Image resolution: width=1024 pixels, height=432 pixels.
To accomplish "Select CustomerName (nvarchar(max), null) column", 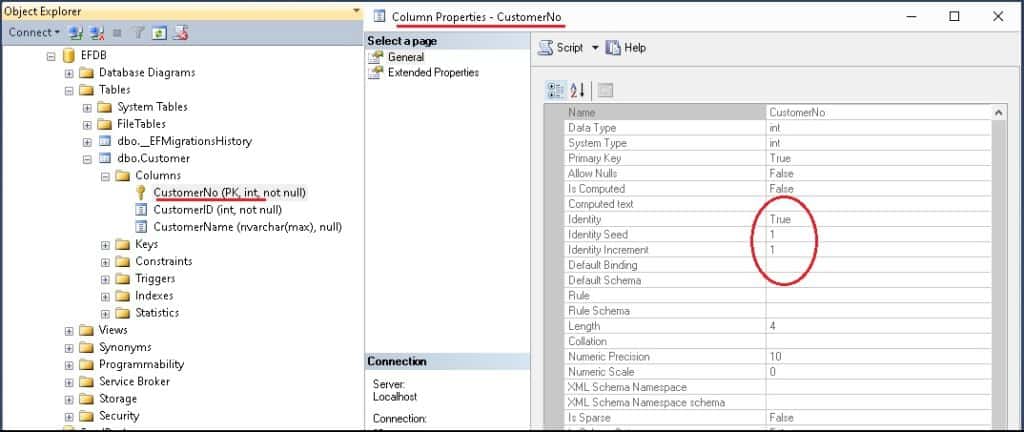I will click(x=248, y=226).
